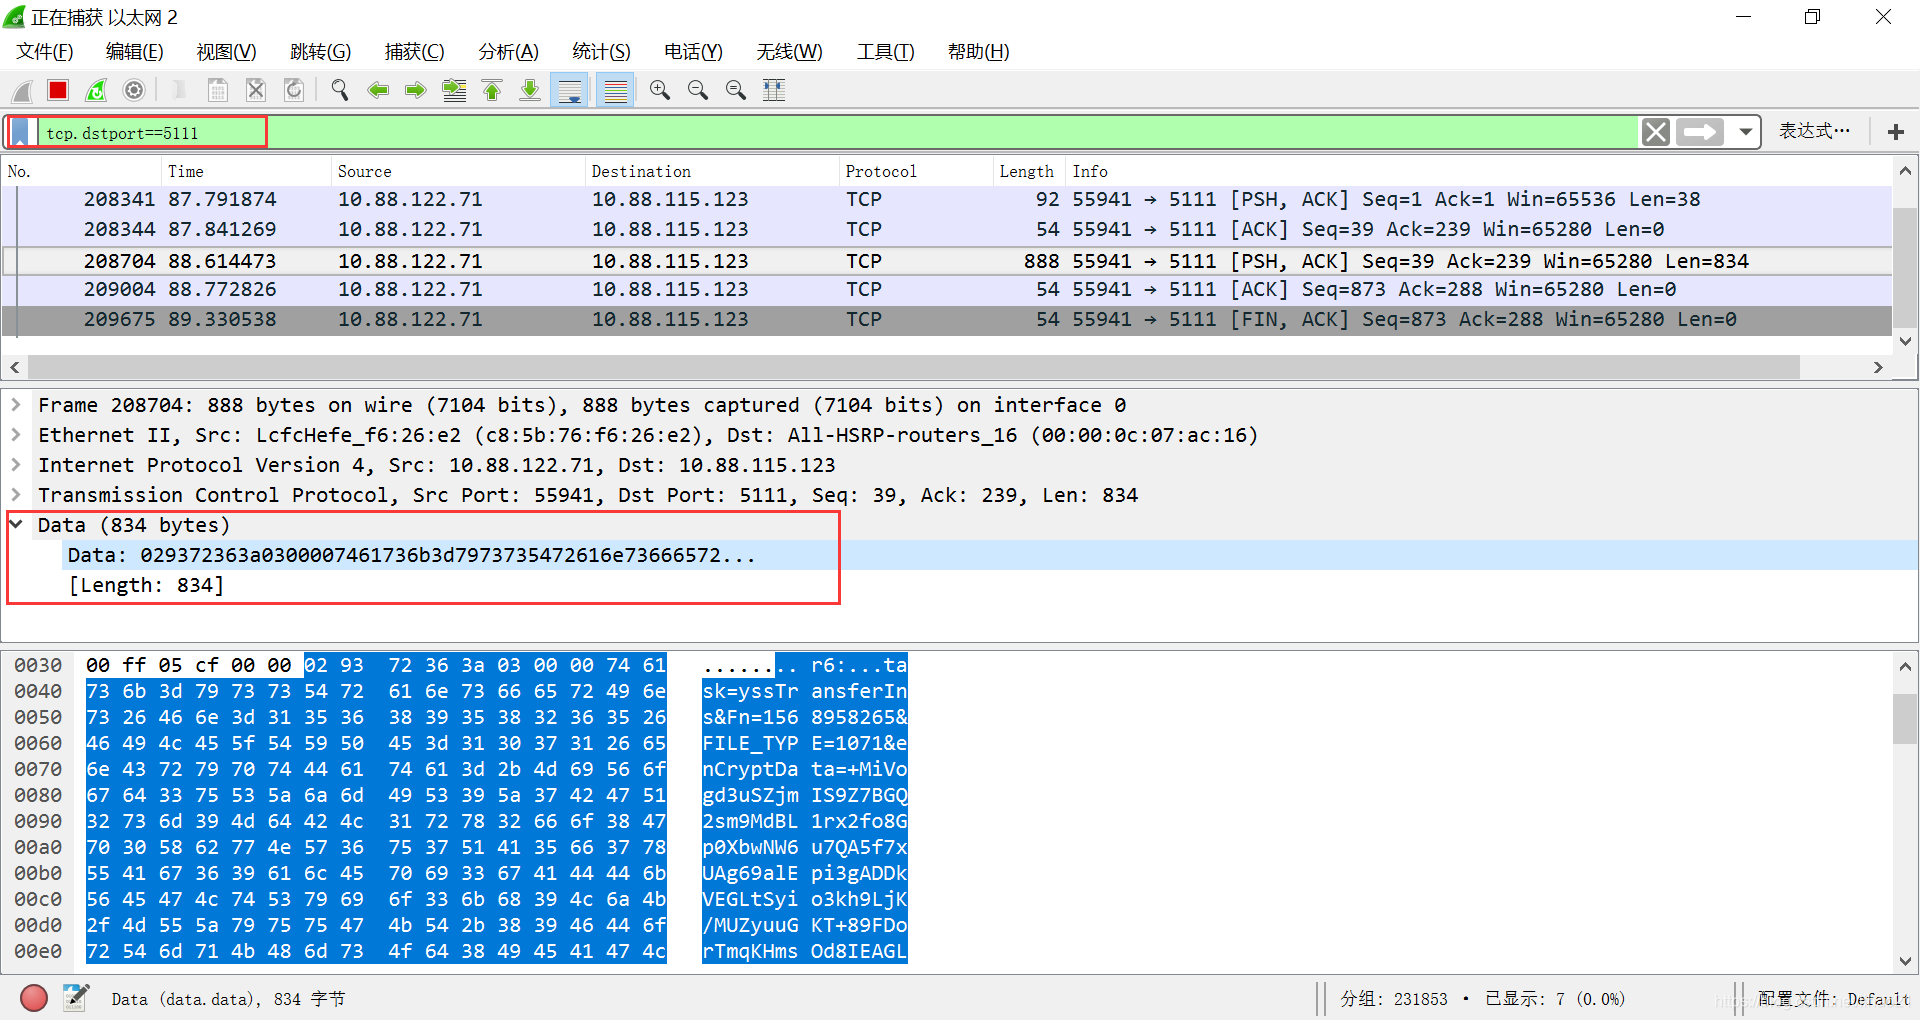
Task: Click the find packet magnifier icon
Action: point(340,91)
